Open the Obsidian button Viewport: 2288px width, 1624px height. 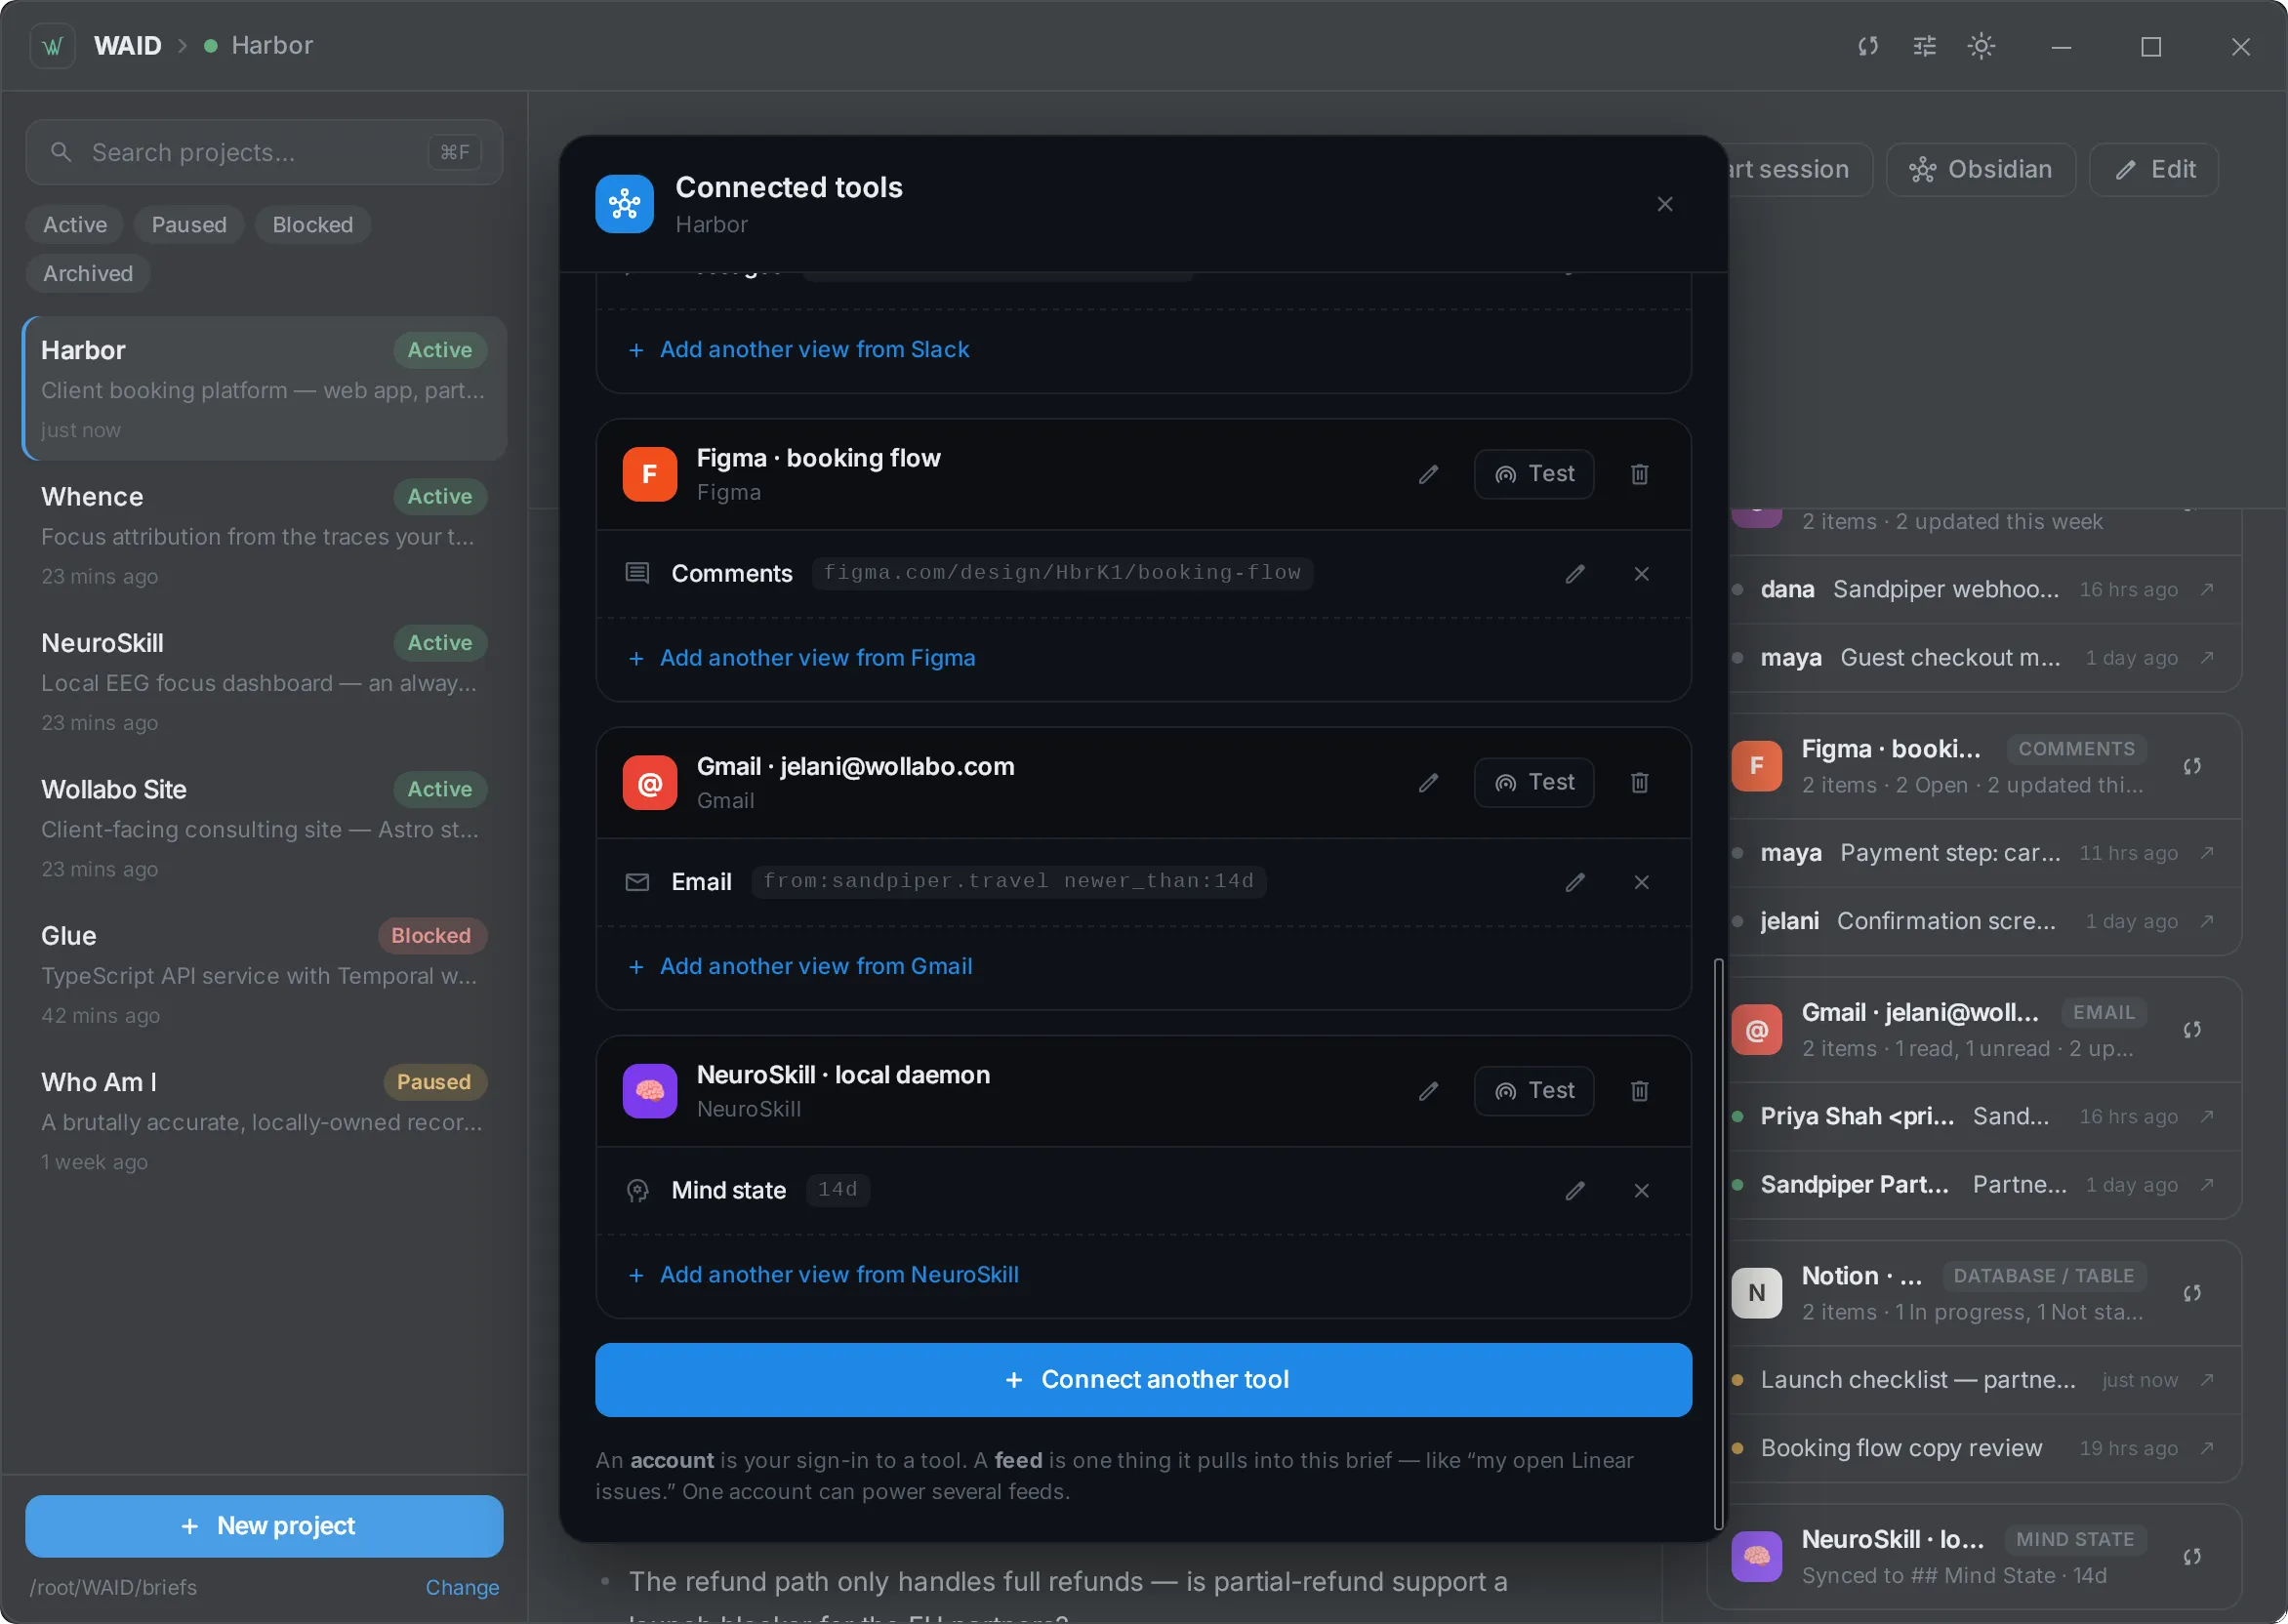coord(1980,170)
